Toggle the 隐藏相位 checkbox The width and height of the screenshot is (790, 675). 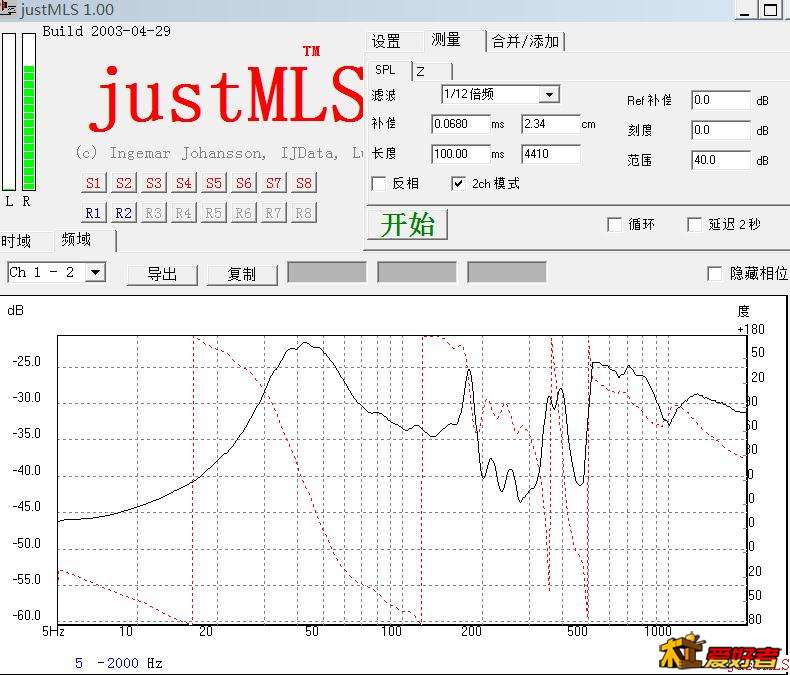(714, 273)
